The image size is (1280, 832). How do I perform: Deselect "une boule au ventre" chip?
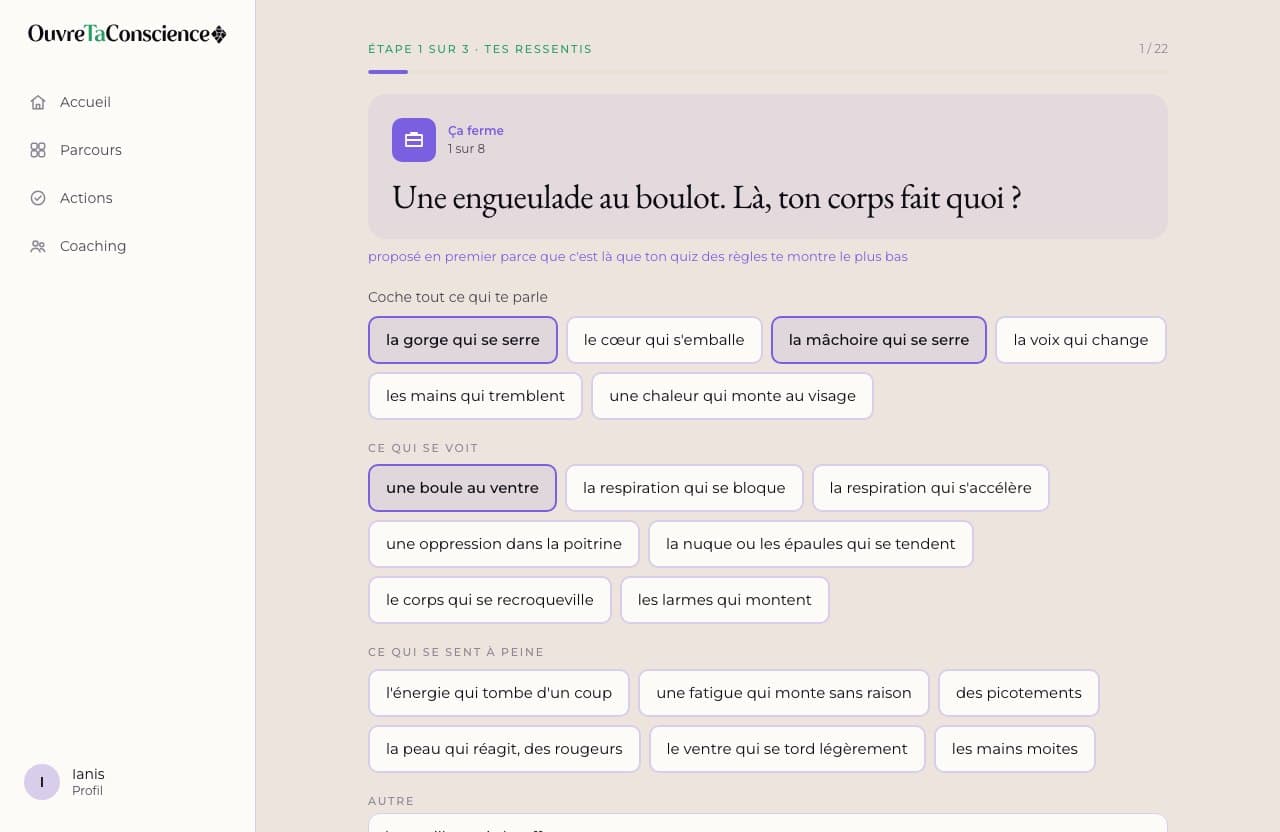click(462, 488)
